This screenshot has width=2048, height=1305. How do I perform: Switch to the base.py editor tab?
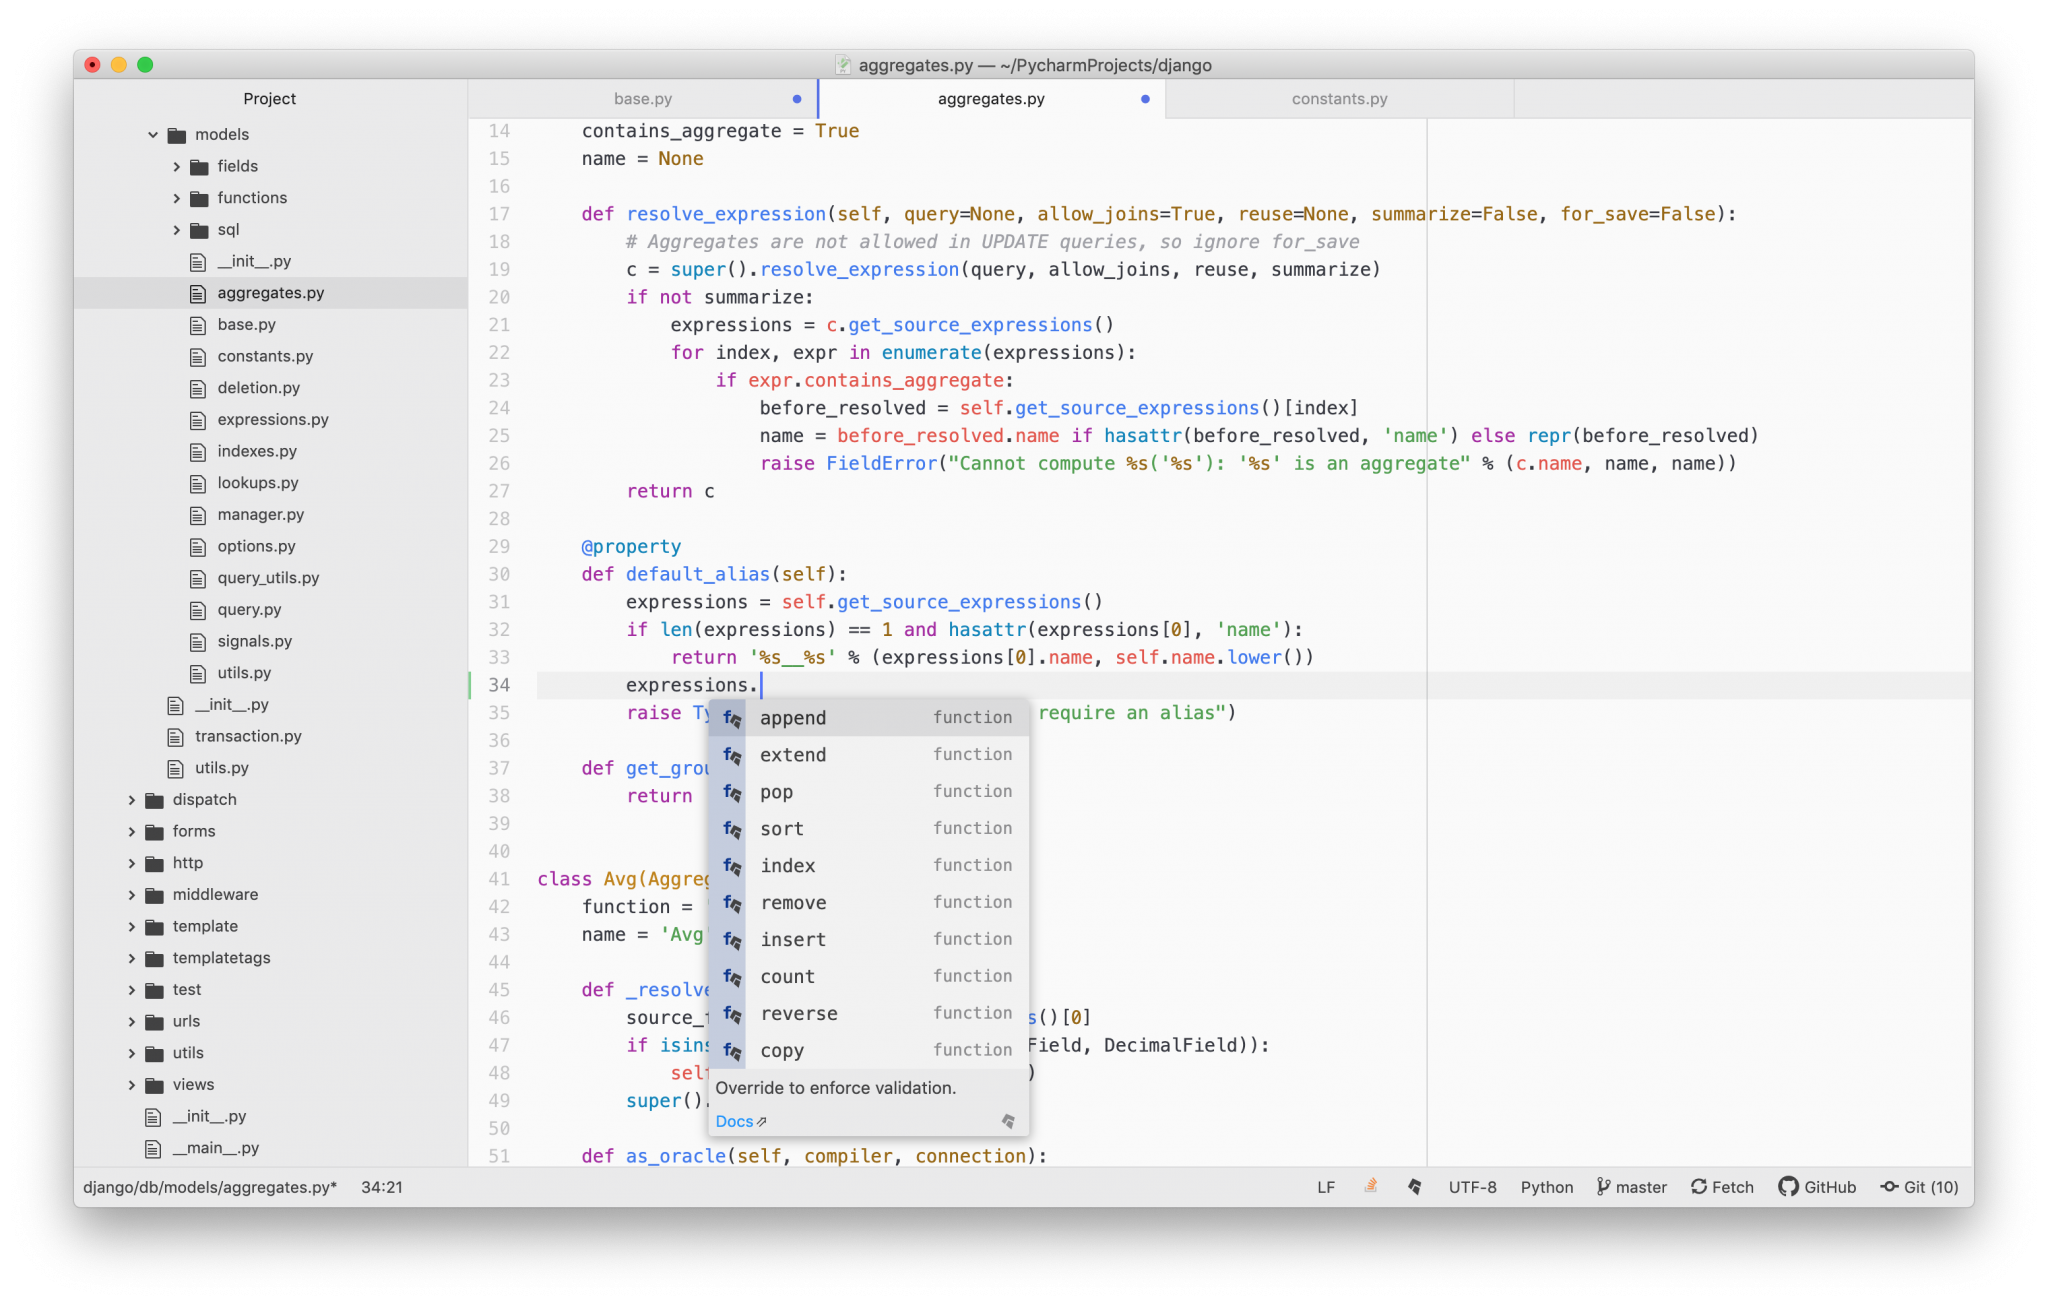click(643, 98)
